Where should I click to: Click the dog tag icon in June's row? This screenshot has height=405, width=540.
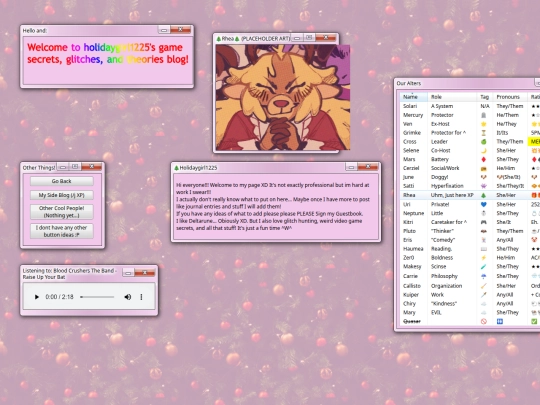click(484, 177)
